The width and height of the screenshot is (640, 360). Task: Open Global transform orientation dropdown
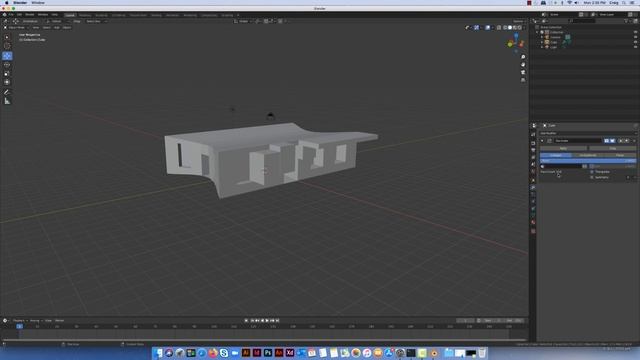[243, 21]
